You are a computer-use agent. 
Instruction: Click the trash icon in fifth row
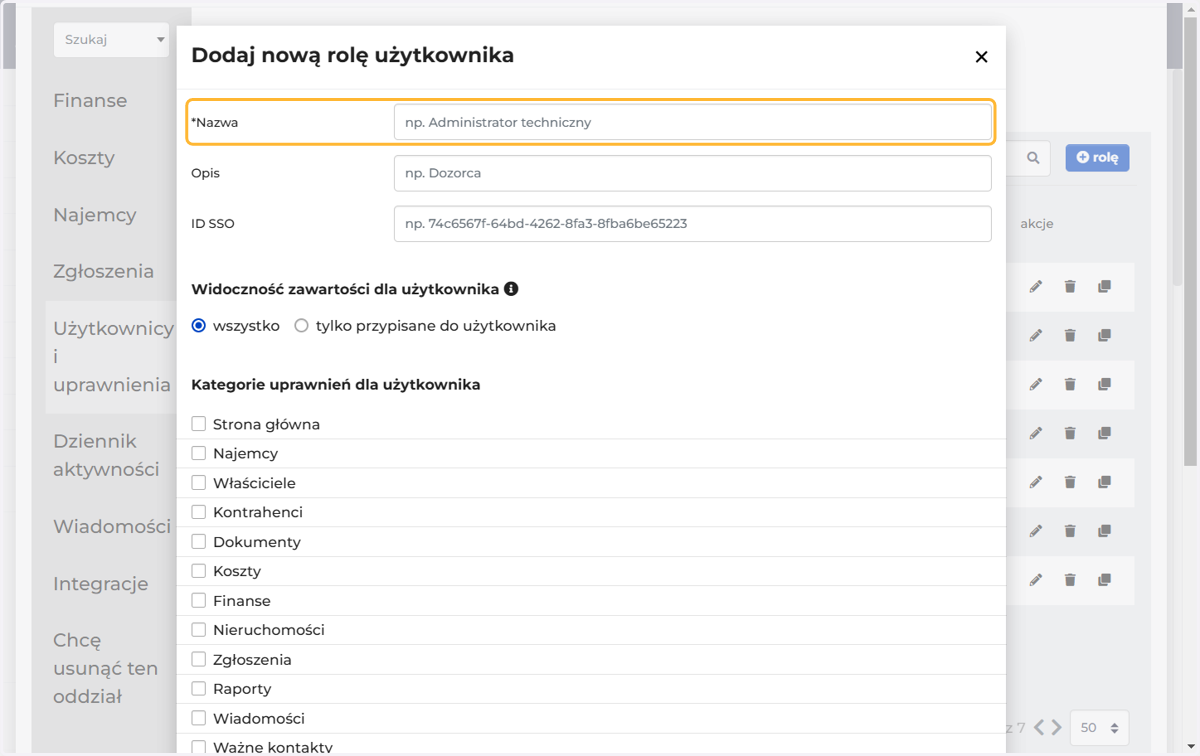1070,482
